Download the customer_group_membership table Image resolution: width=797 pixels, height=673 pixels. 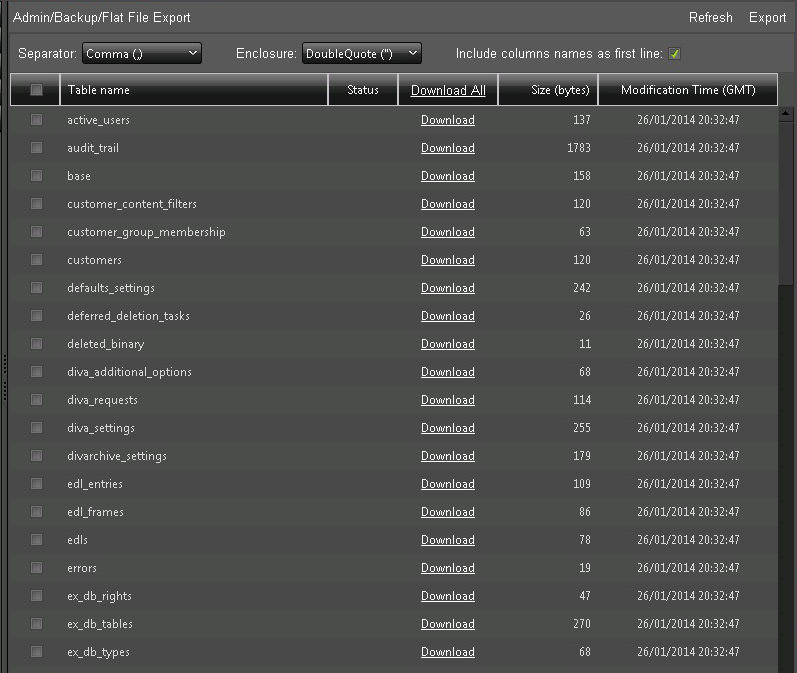(x=448, y=232)
